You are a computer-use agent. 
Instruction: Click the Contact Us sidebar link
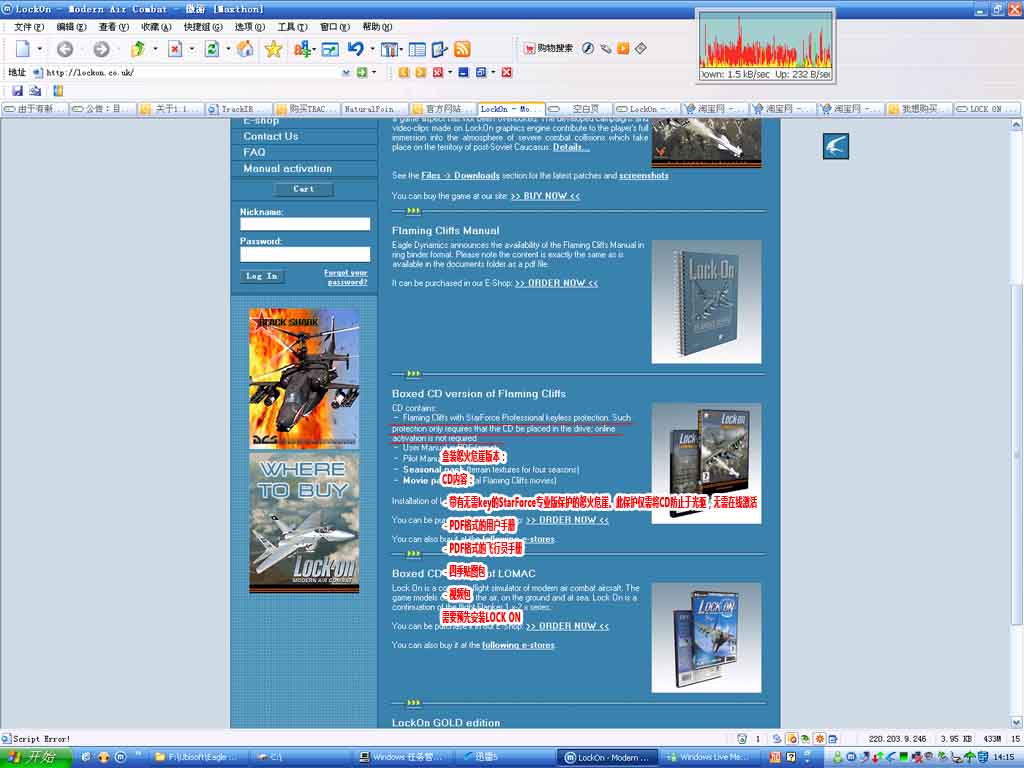click(270, 136)
